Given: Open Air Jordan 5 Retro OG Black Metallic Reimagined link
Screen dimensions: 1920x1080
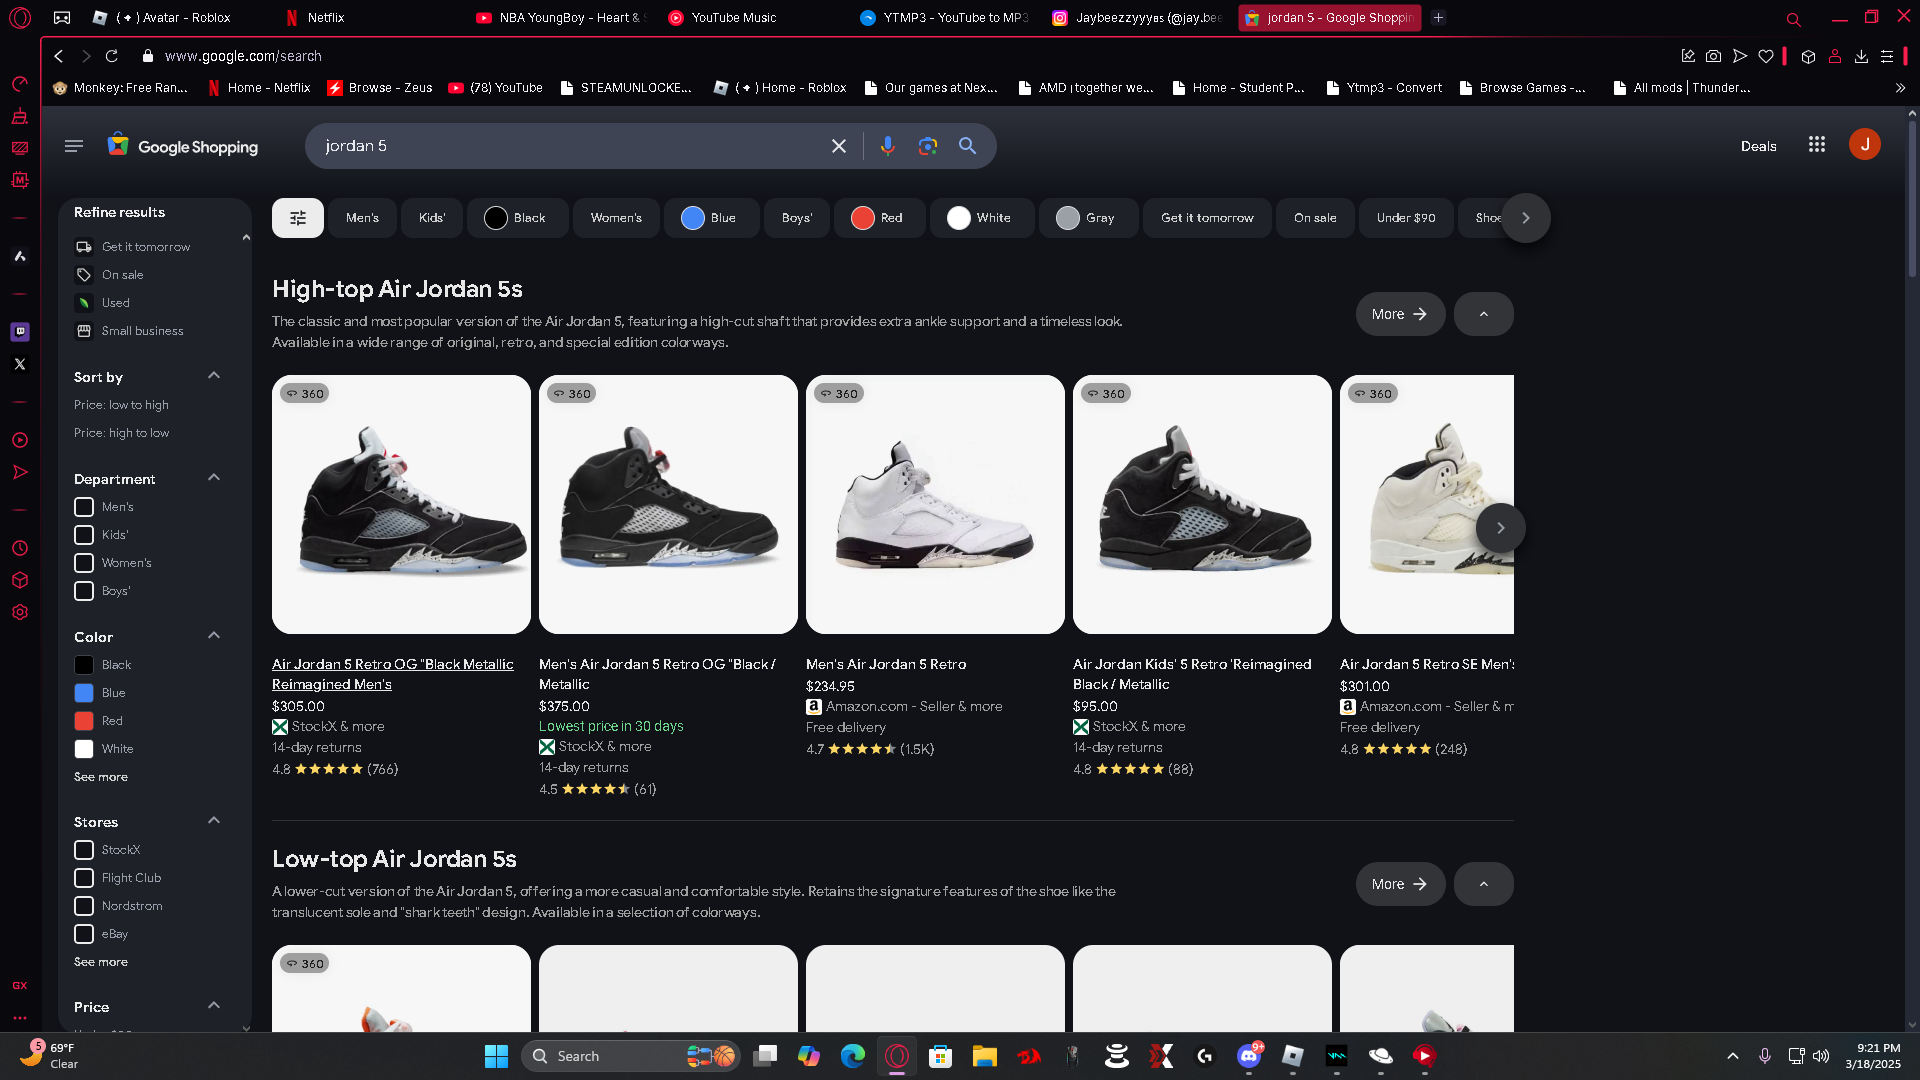Looking at the screenshot, I should click(x=392, y=674).
